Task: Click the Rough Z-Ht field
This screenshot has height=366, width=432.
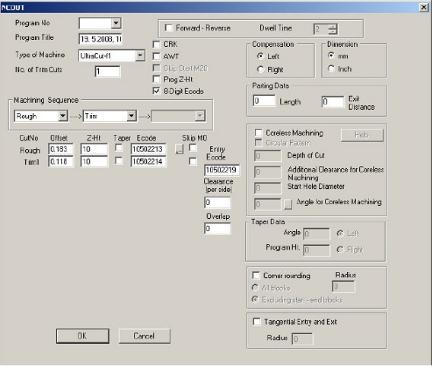Action: coord(94,149)
